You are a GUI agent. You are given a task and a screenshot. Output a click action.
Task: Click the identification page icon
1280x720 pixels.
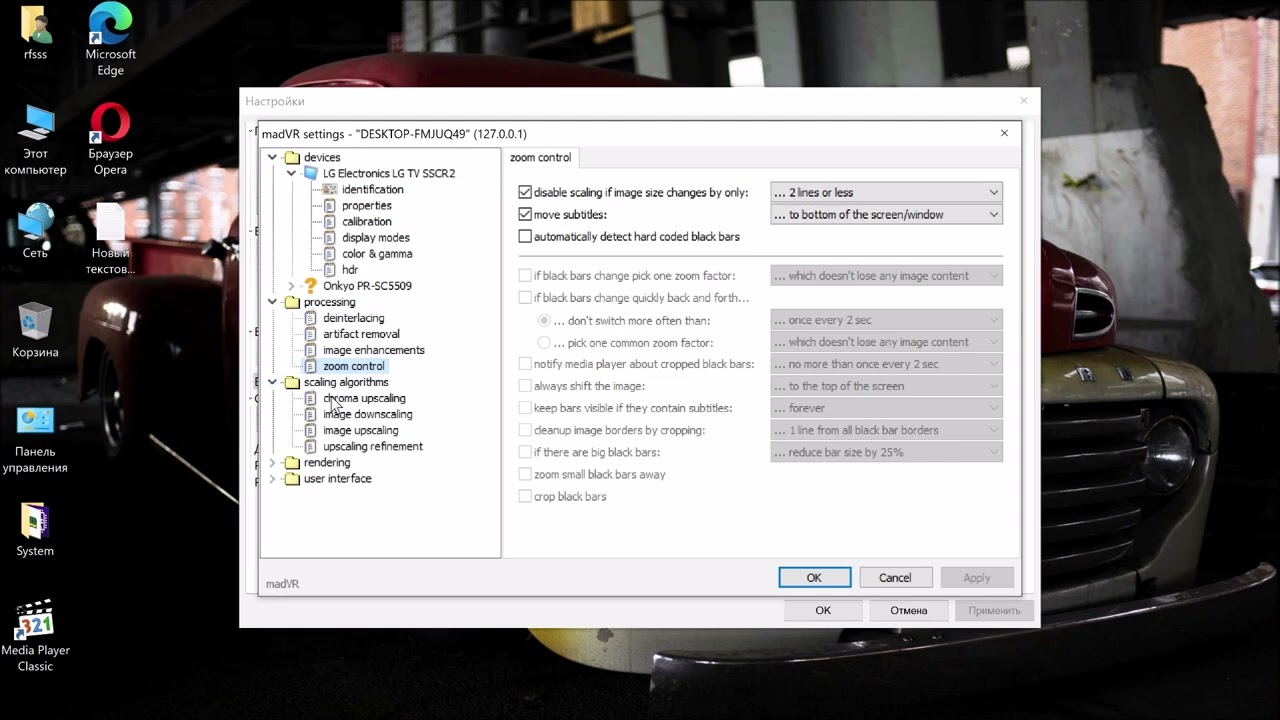(330, 189)
